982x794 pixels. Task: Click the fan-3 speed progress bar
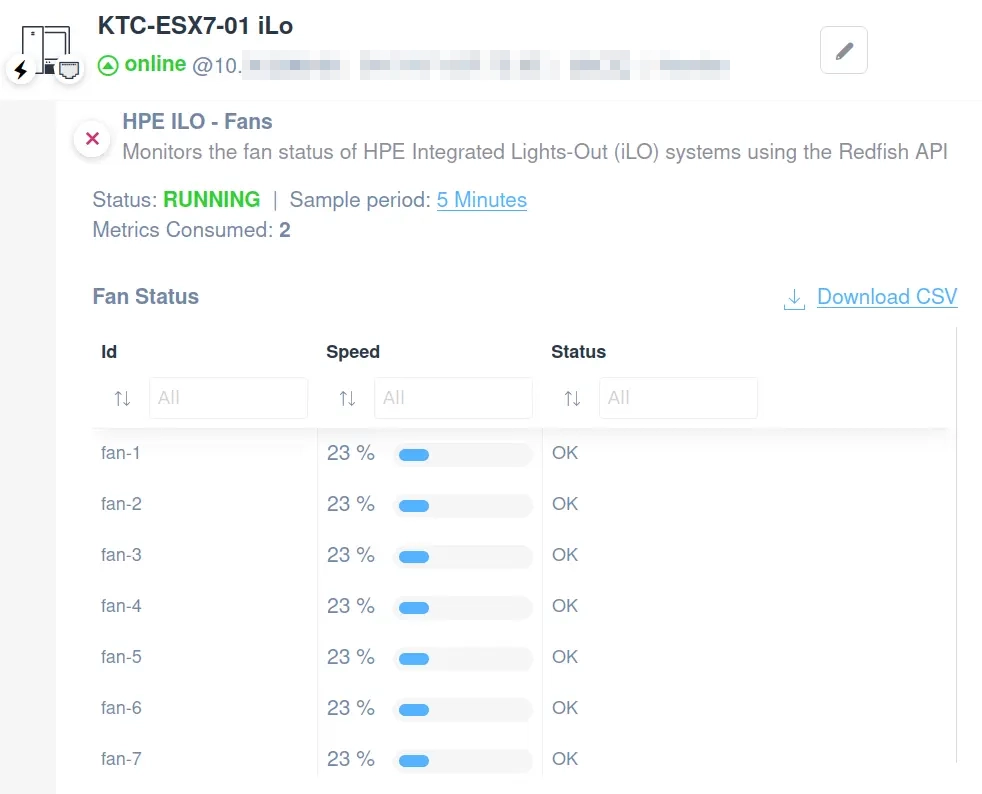(x=462, y=556)
